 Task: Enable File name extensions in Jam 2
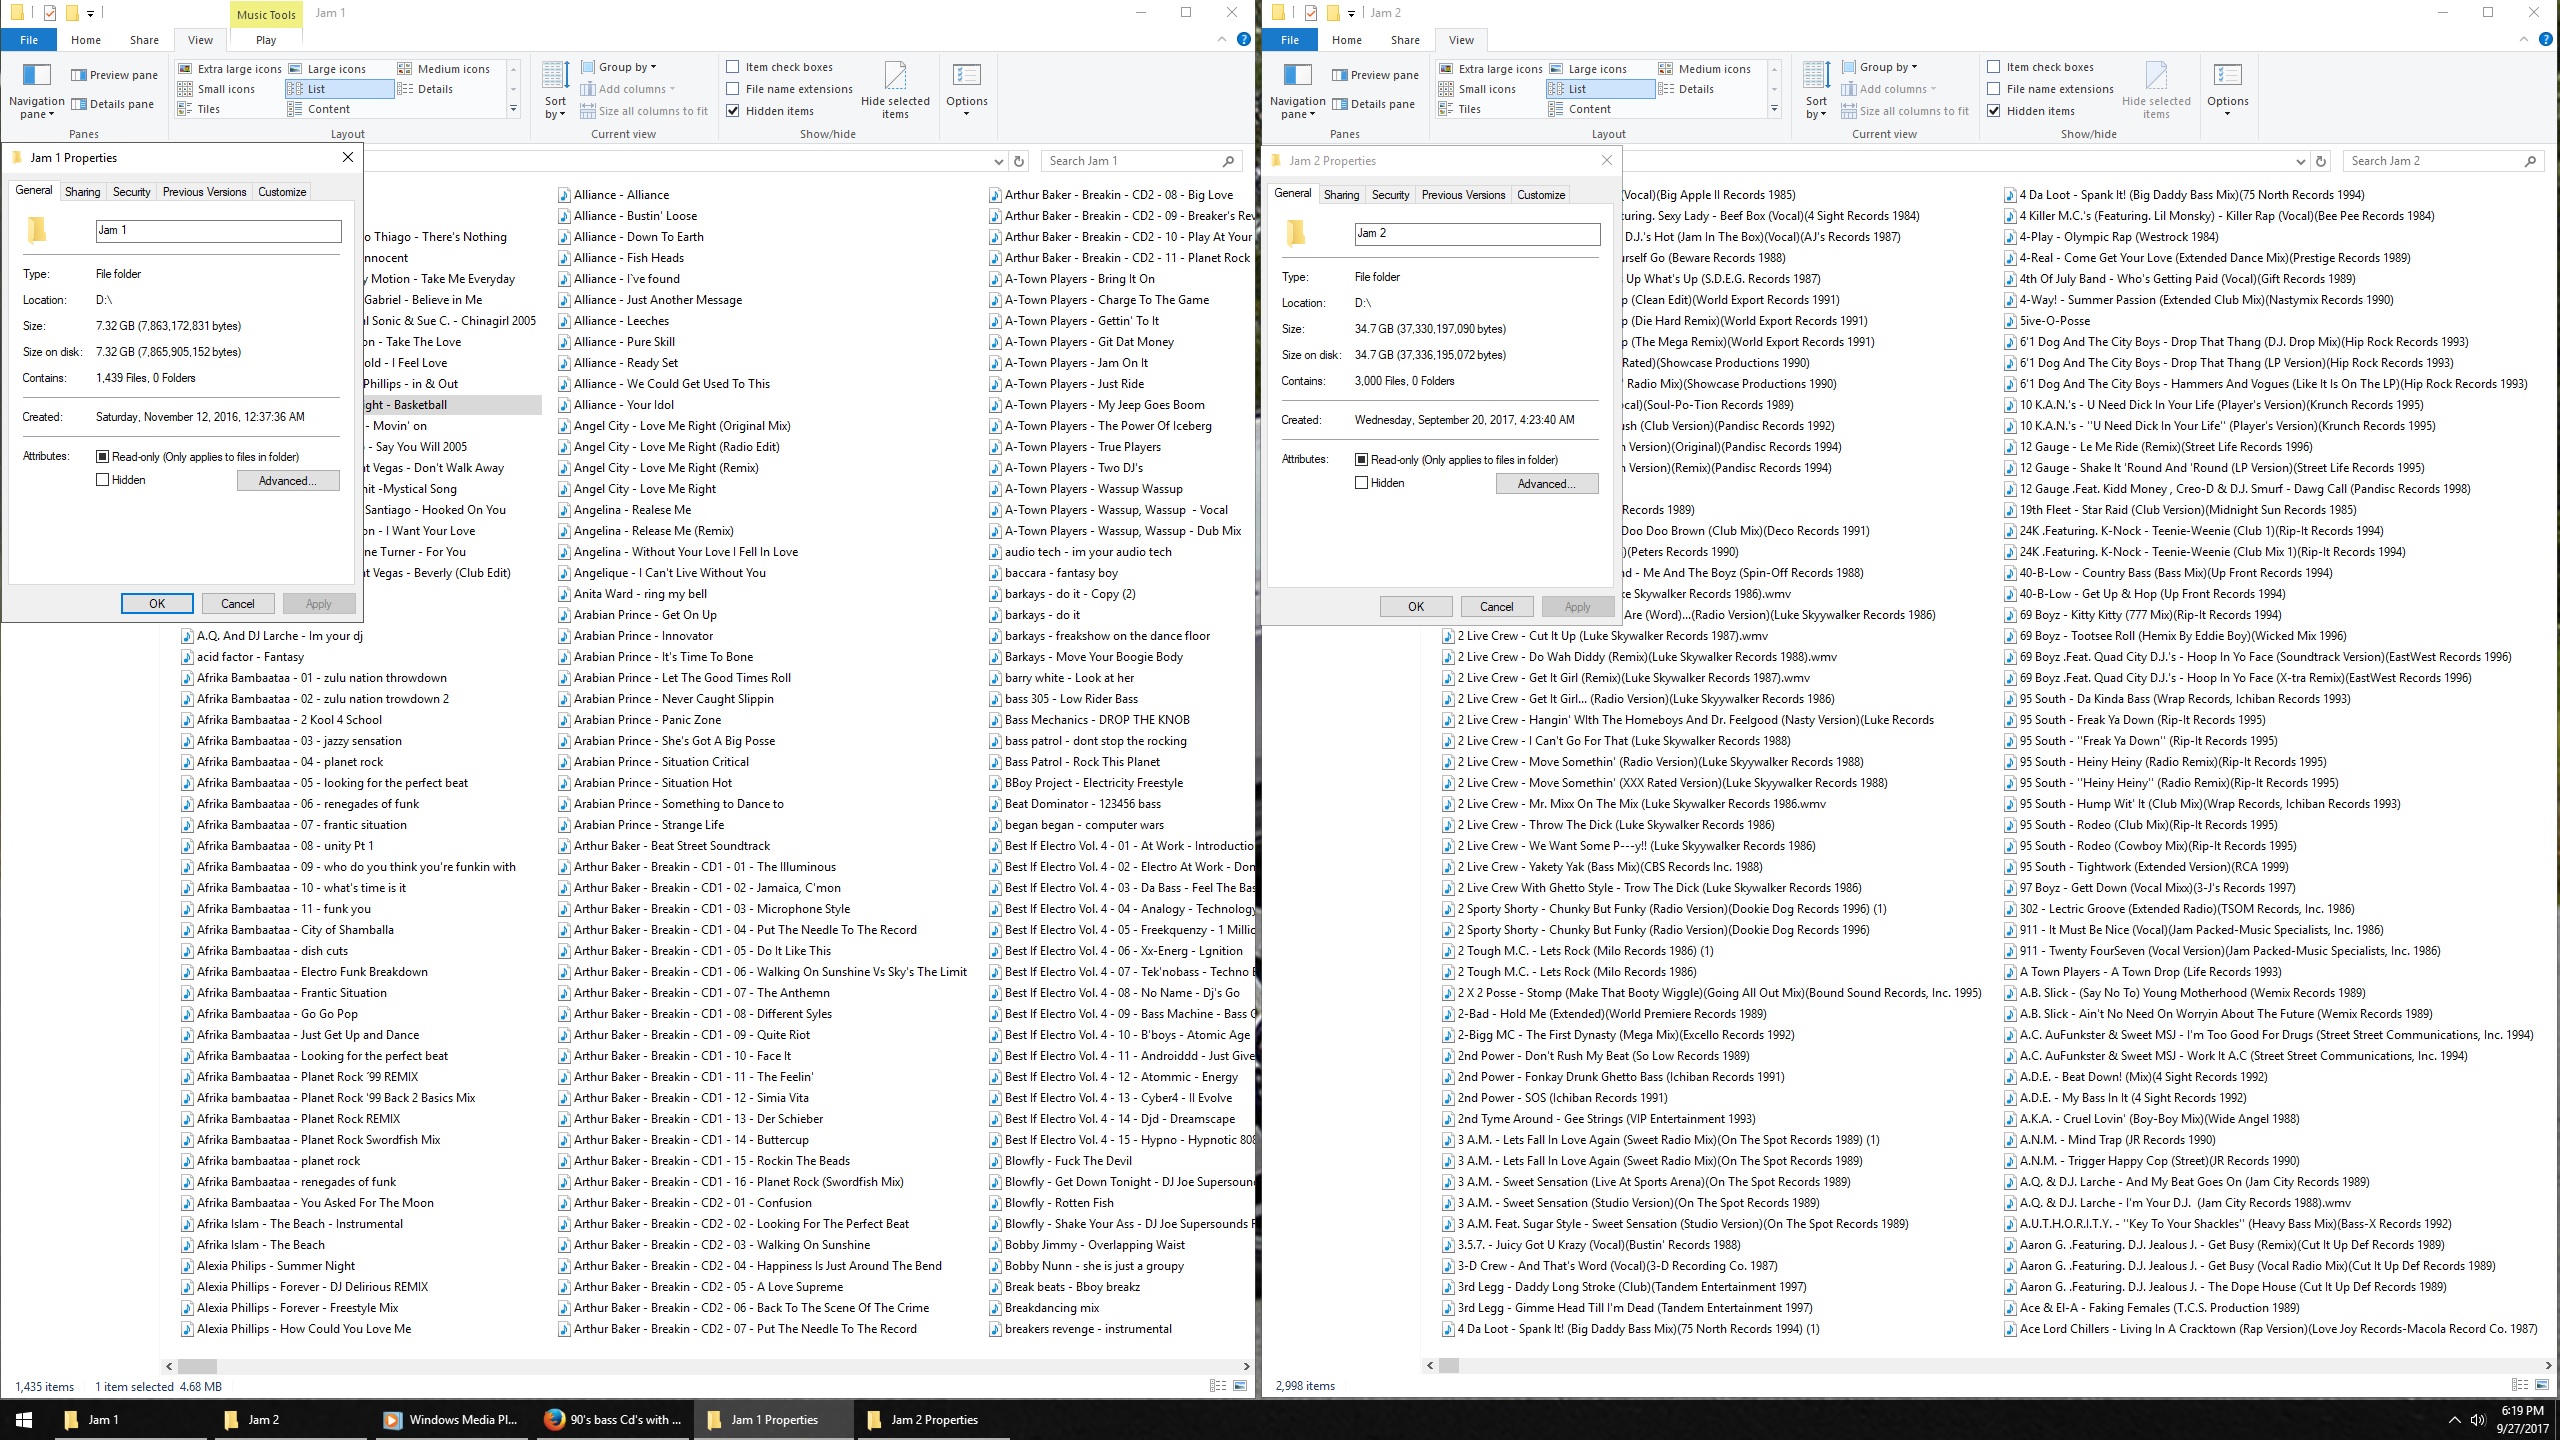coord(1994,89)
